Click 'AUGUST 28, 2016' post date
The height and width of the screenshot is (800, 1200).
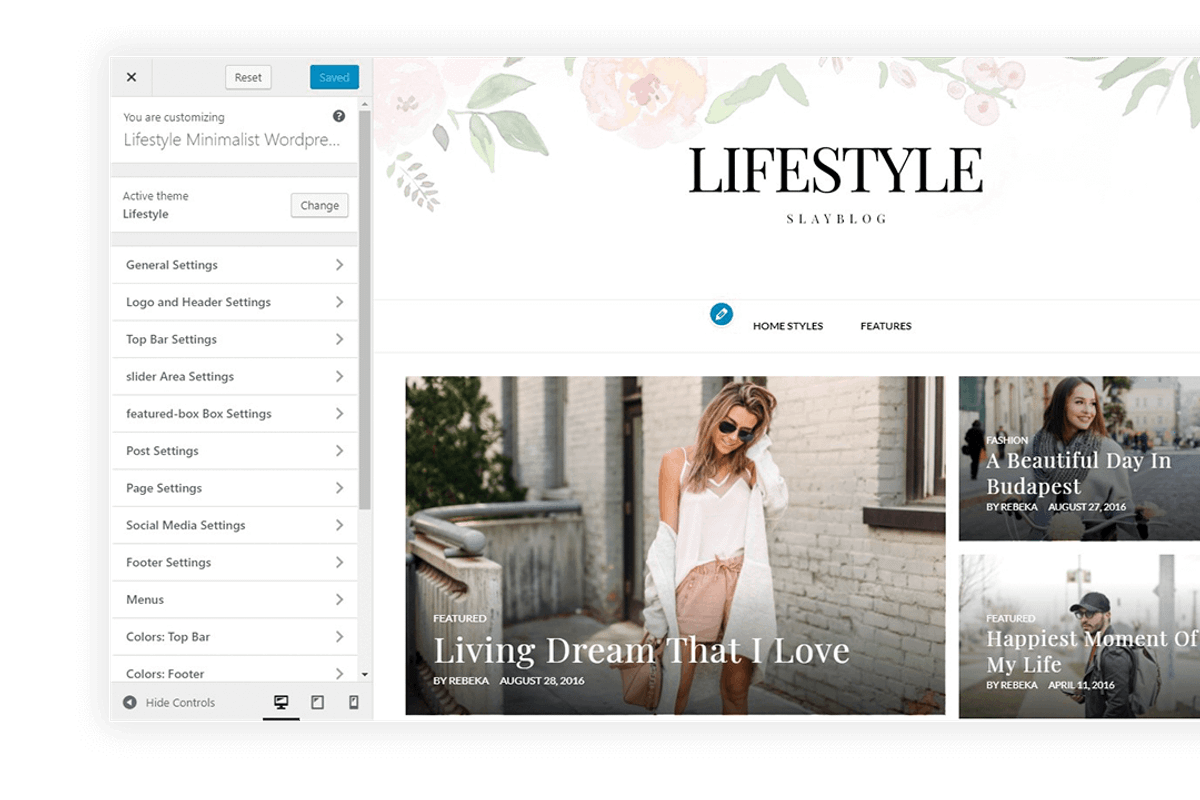click(x=542, y=681)
